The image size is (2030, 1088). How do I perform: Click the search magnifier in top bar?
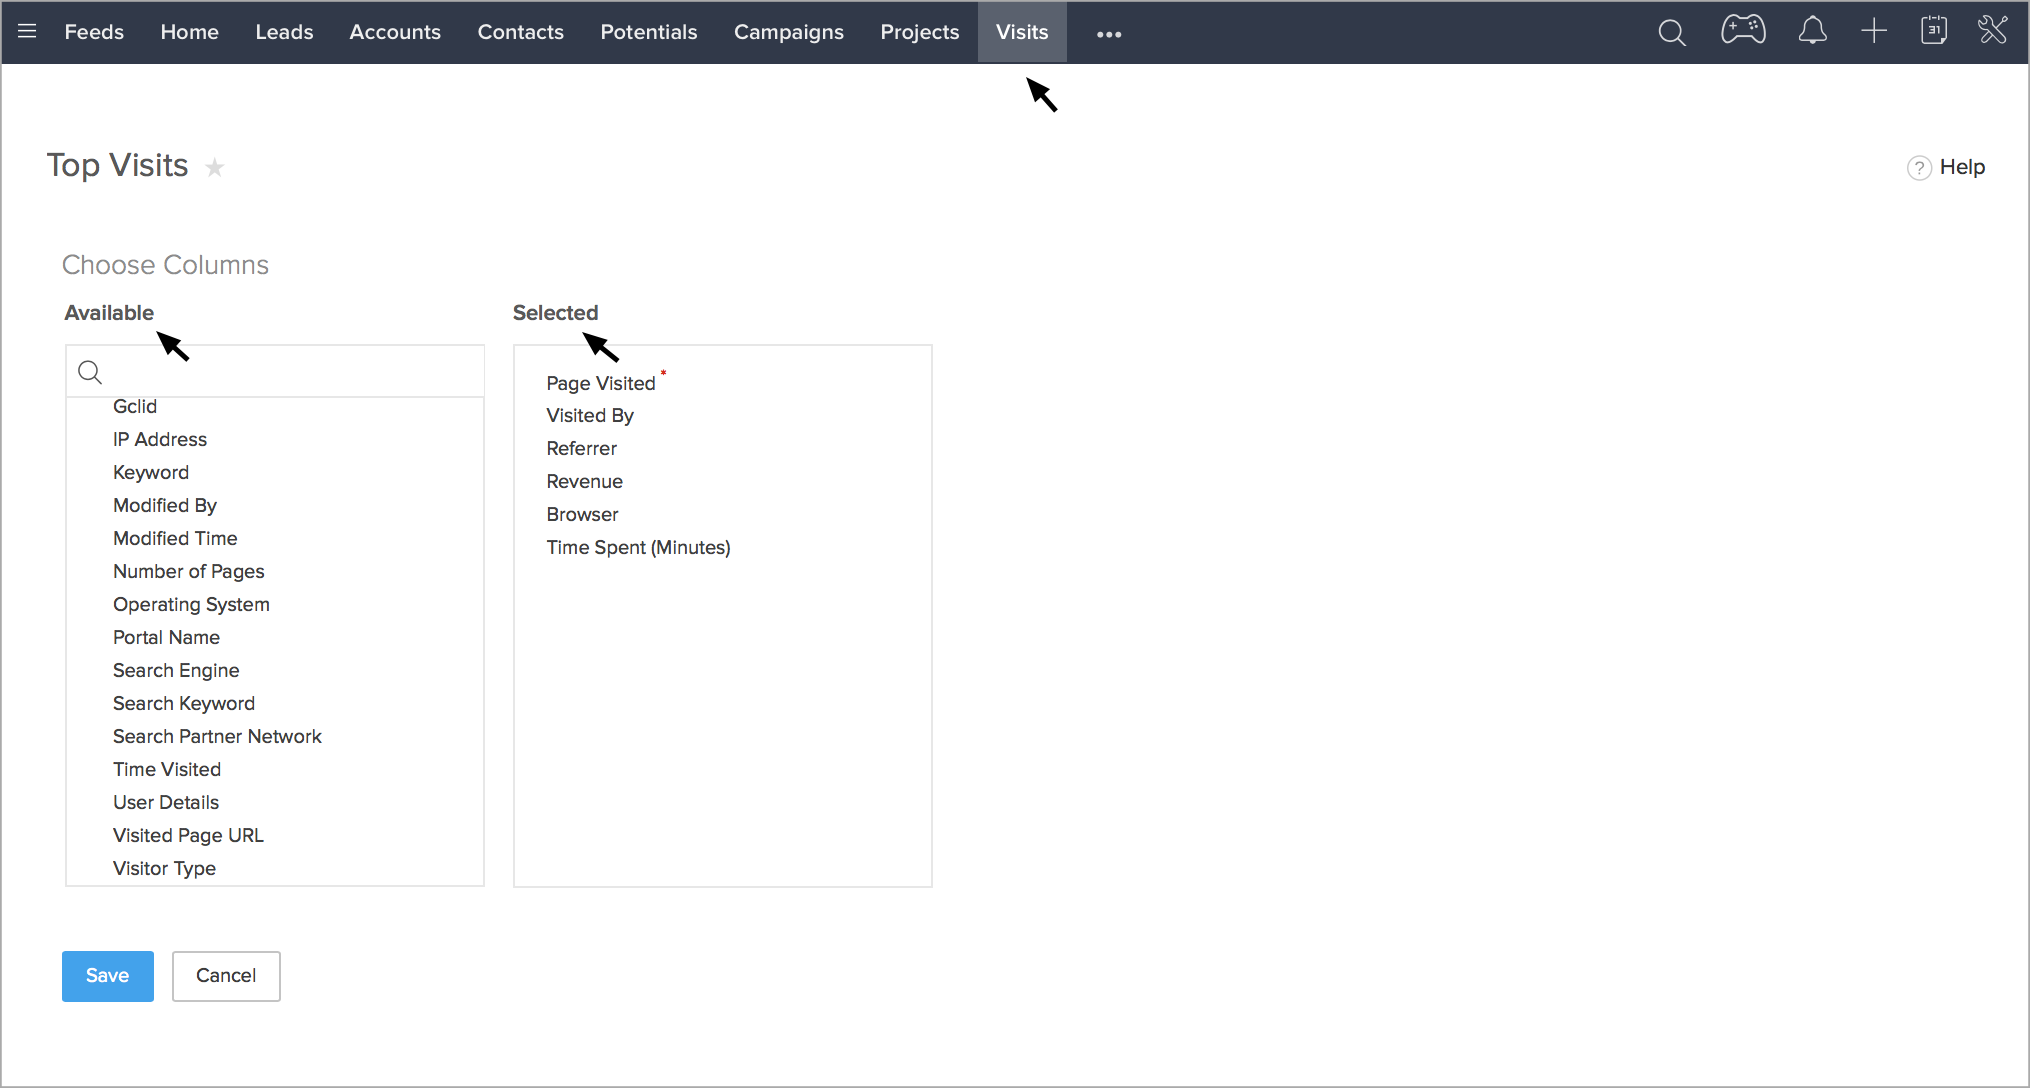tap(1671, 33)
